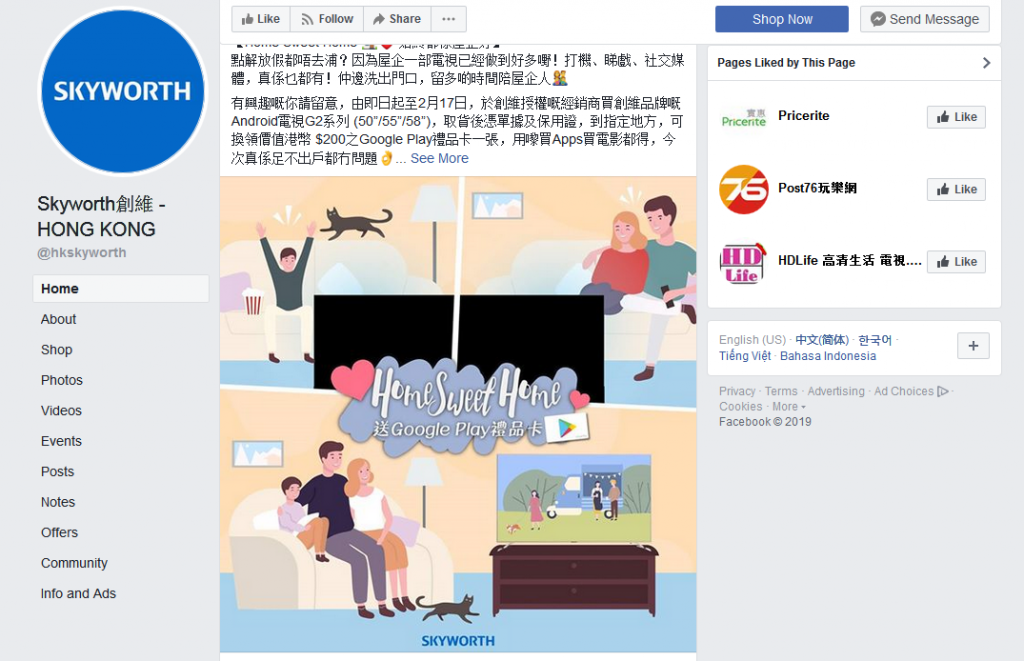
Task: Click the Post76 page logo icon
Action: [x=743, y=189]
